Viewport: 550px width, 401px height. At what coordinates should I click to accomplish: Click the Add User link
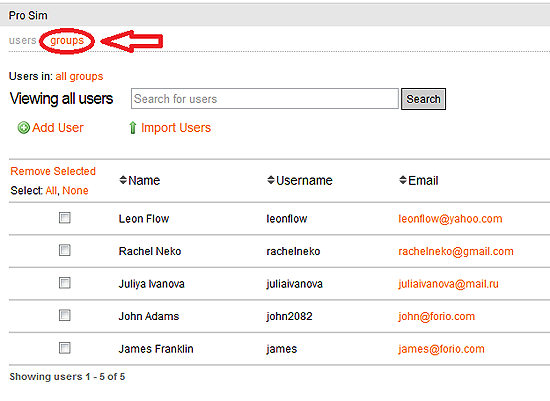tap(58, 128)
